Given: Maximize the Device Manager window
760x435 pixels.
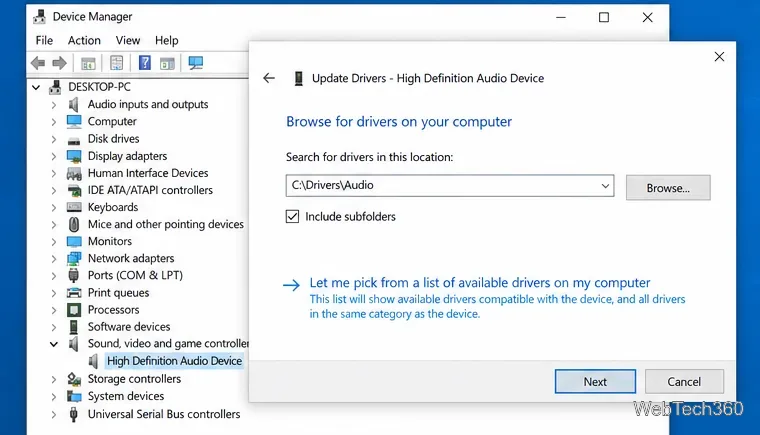Looking at the screenshot, I should pyautogui.click(x=604, y=17).
